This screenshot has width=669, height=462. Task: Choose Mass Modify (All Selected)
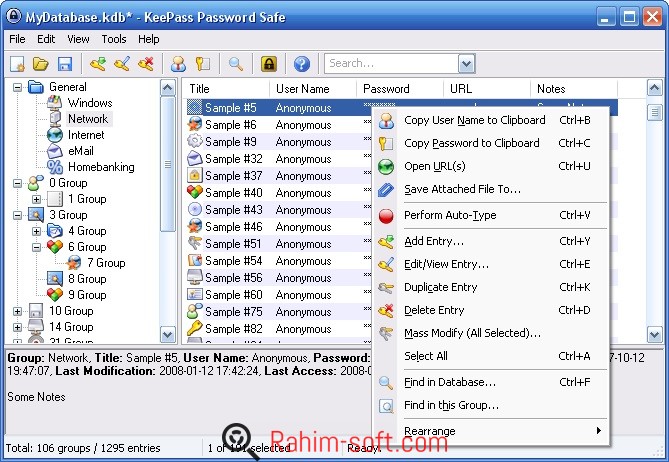click(x=490, y=333)
